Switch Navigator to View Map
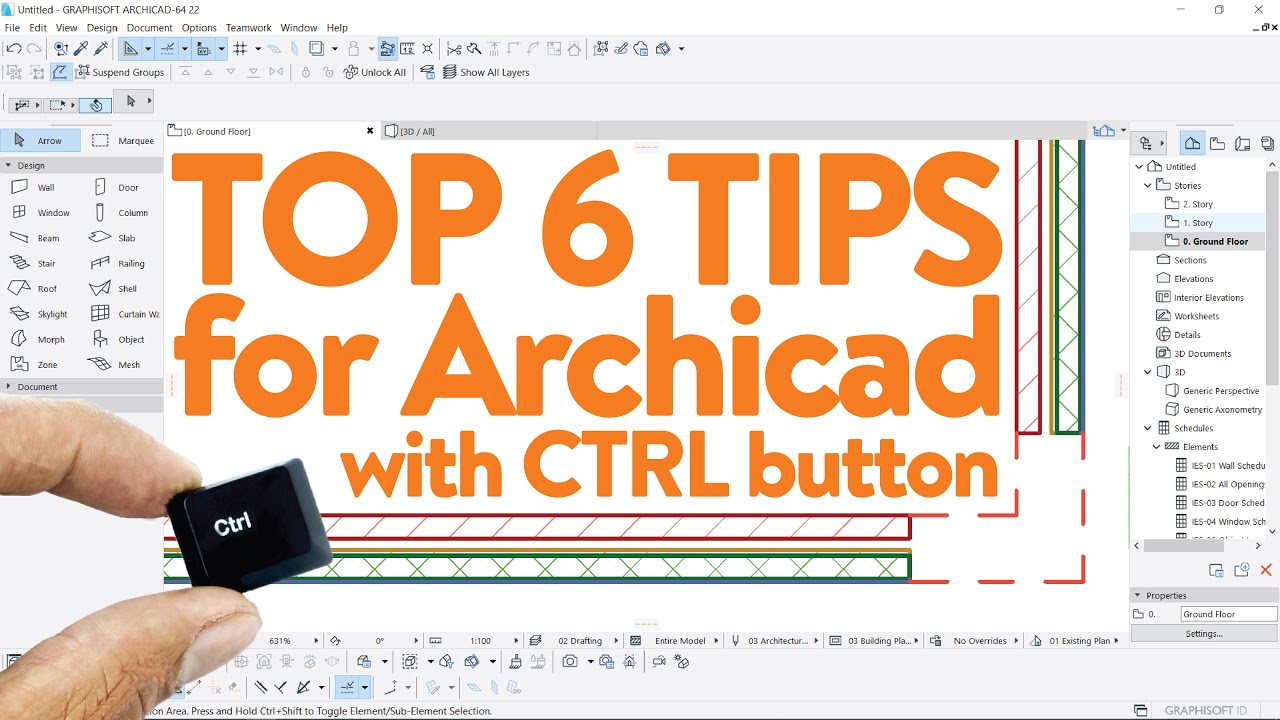Image resolution: width=1280 pixels, height=720 pixels. 1217,143
